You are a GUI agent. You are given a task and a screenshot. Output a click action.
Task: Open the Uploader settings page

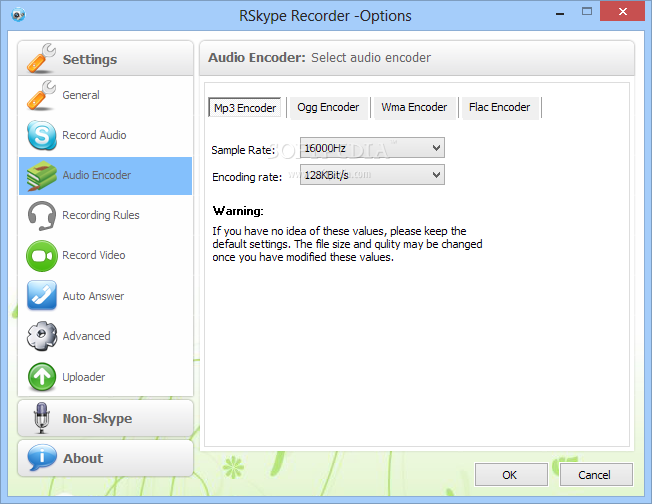click(105, 377)
